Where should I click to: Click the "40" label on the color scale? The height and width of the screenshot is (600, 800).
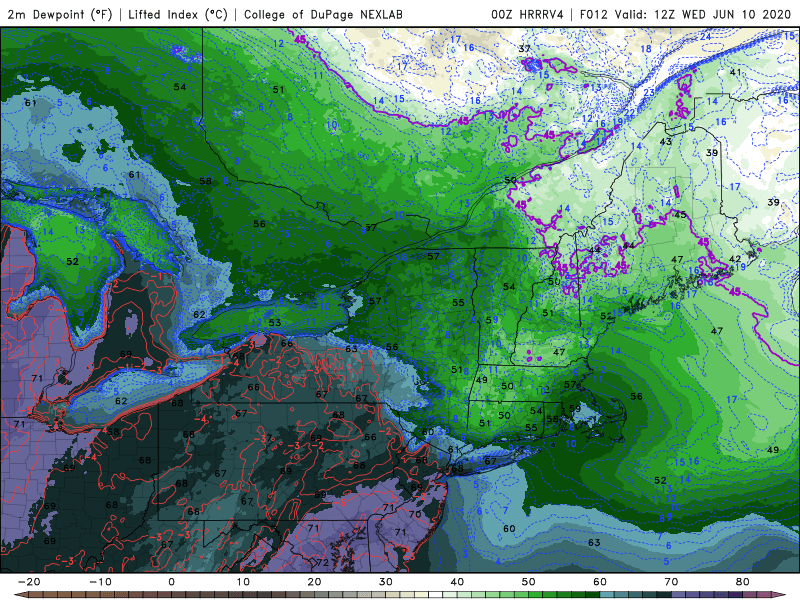[457, 582]
